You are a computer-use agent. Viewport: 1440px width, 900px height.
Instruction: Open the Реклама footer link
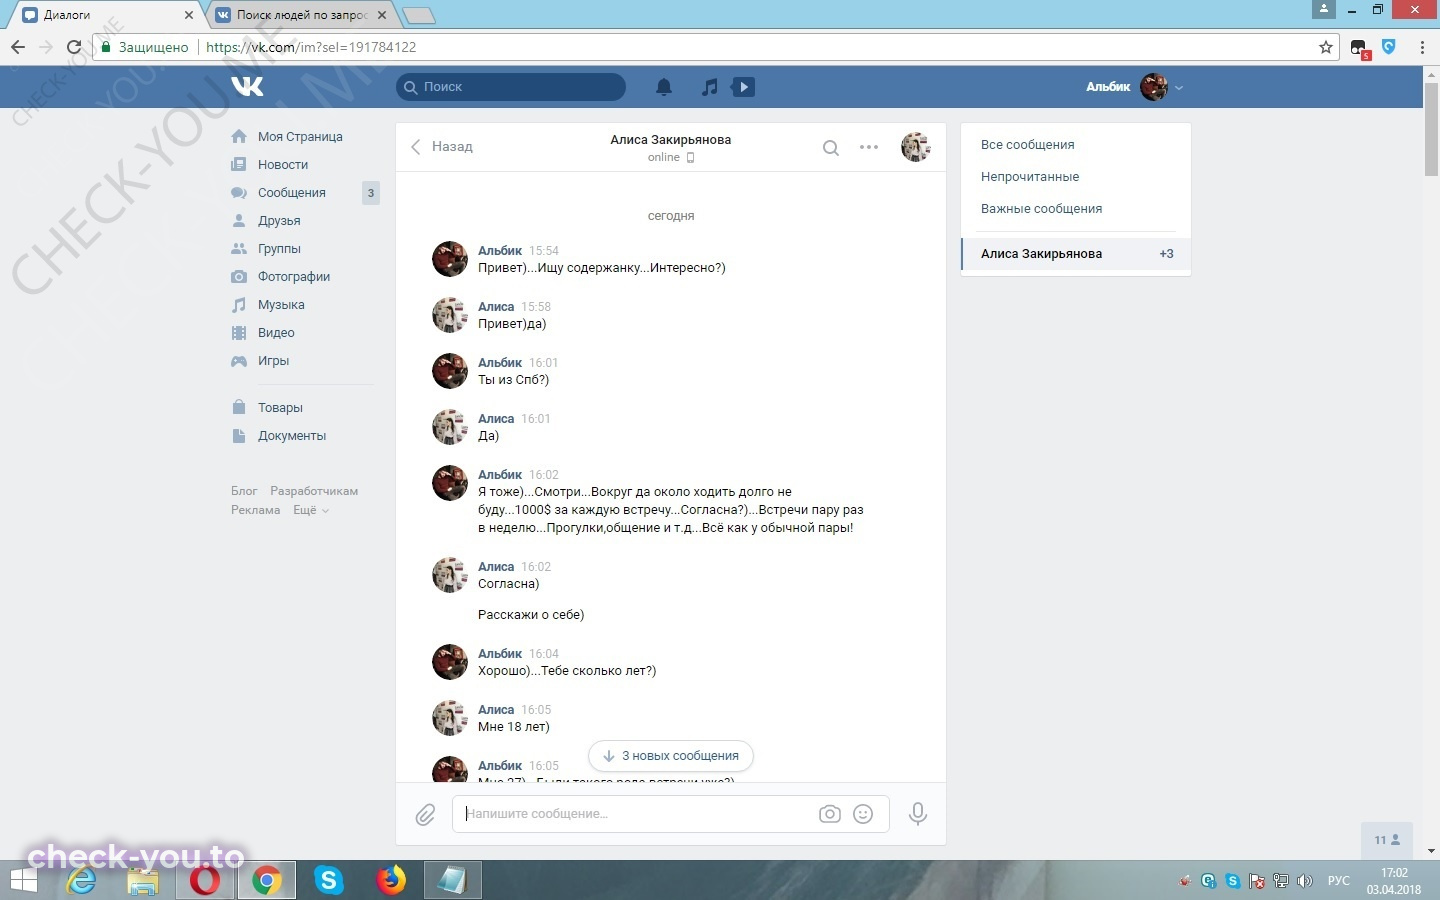256,510
